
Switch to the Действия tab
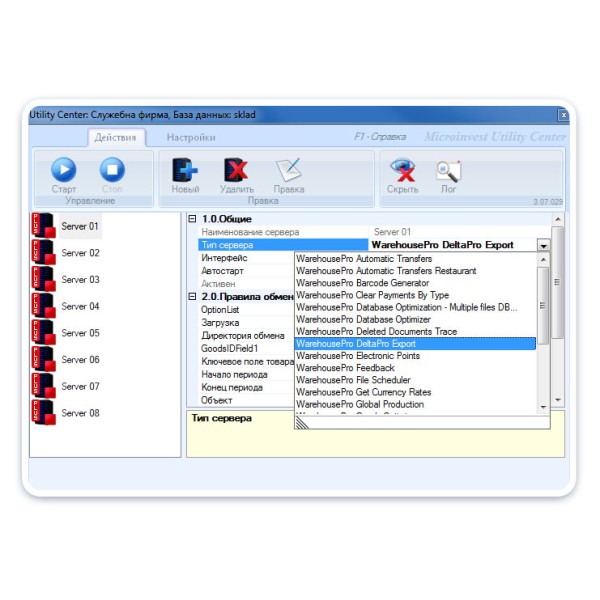116,137
